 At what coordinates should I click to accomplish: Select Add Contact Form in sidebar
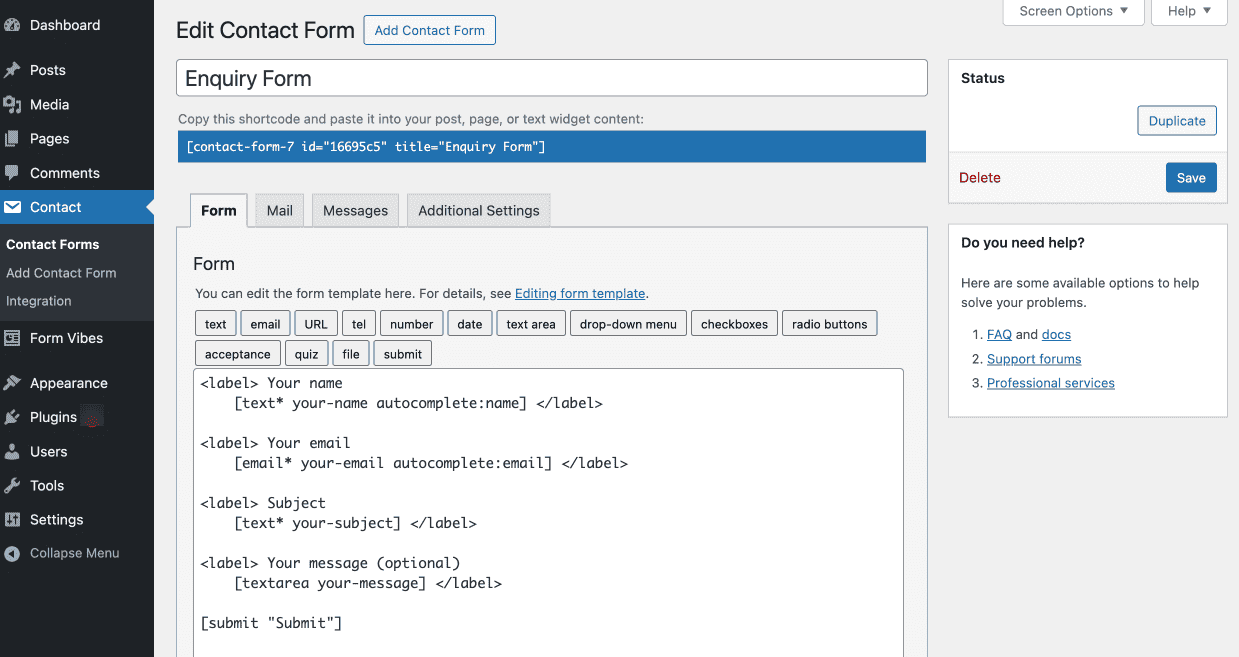click(x=61, y=272)
